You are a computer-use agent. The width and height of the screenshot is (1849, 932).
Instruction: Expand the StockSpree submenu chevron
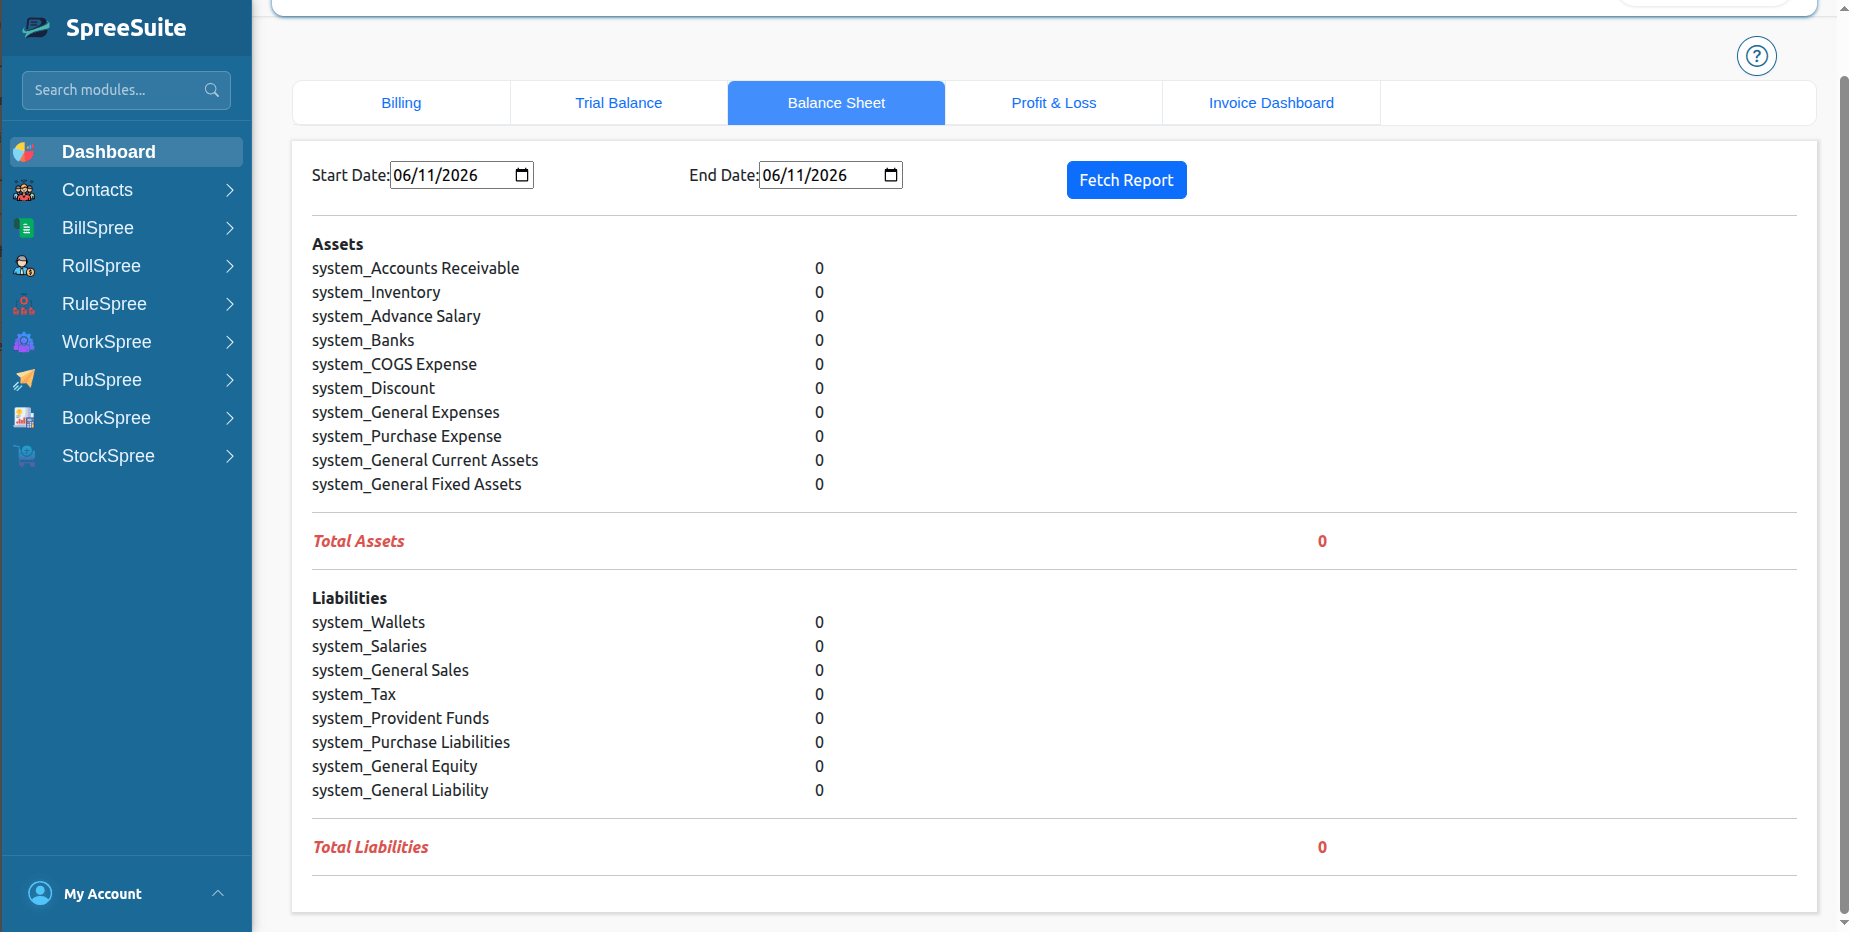click(230, 456)
